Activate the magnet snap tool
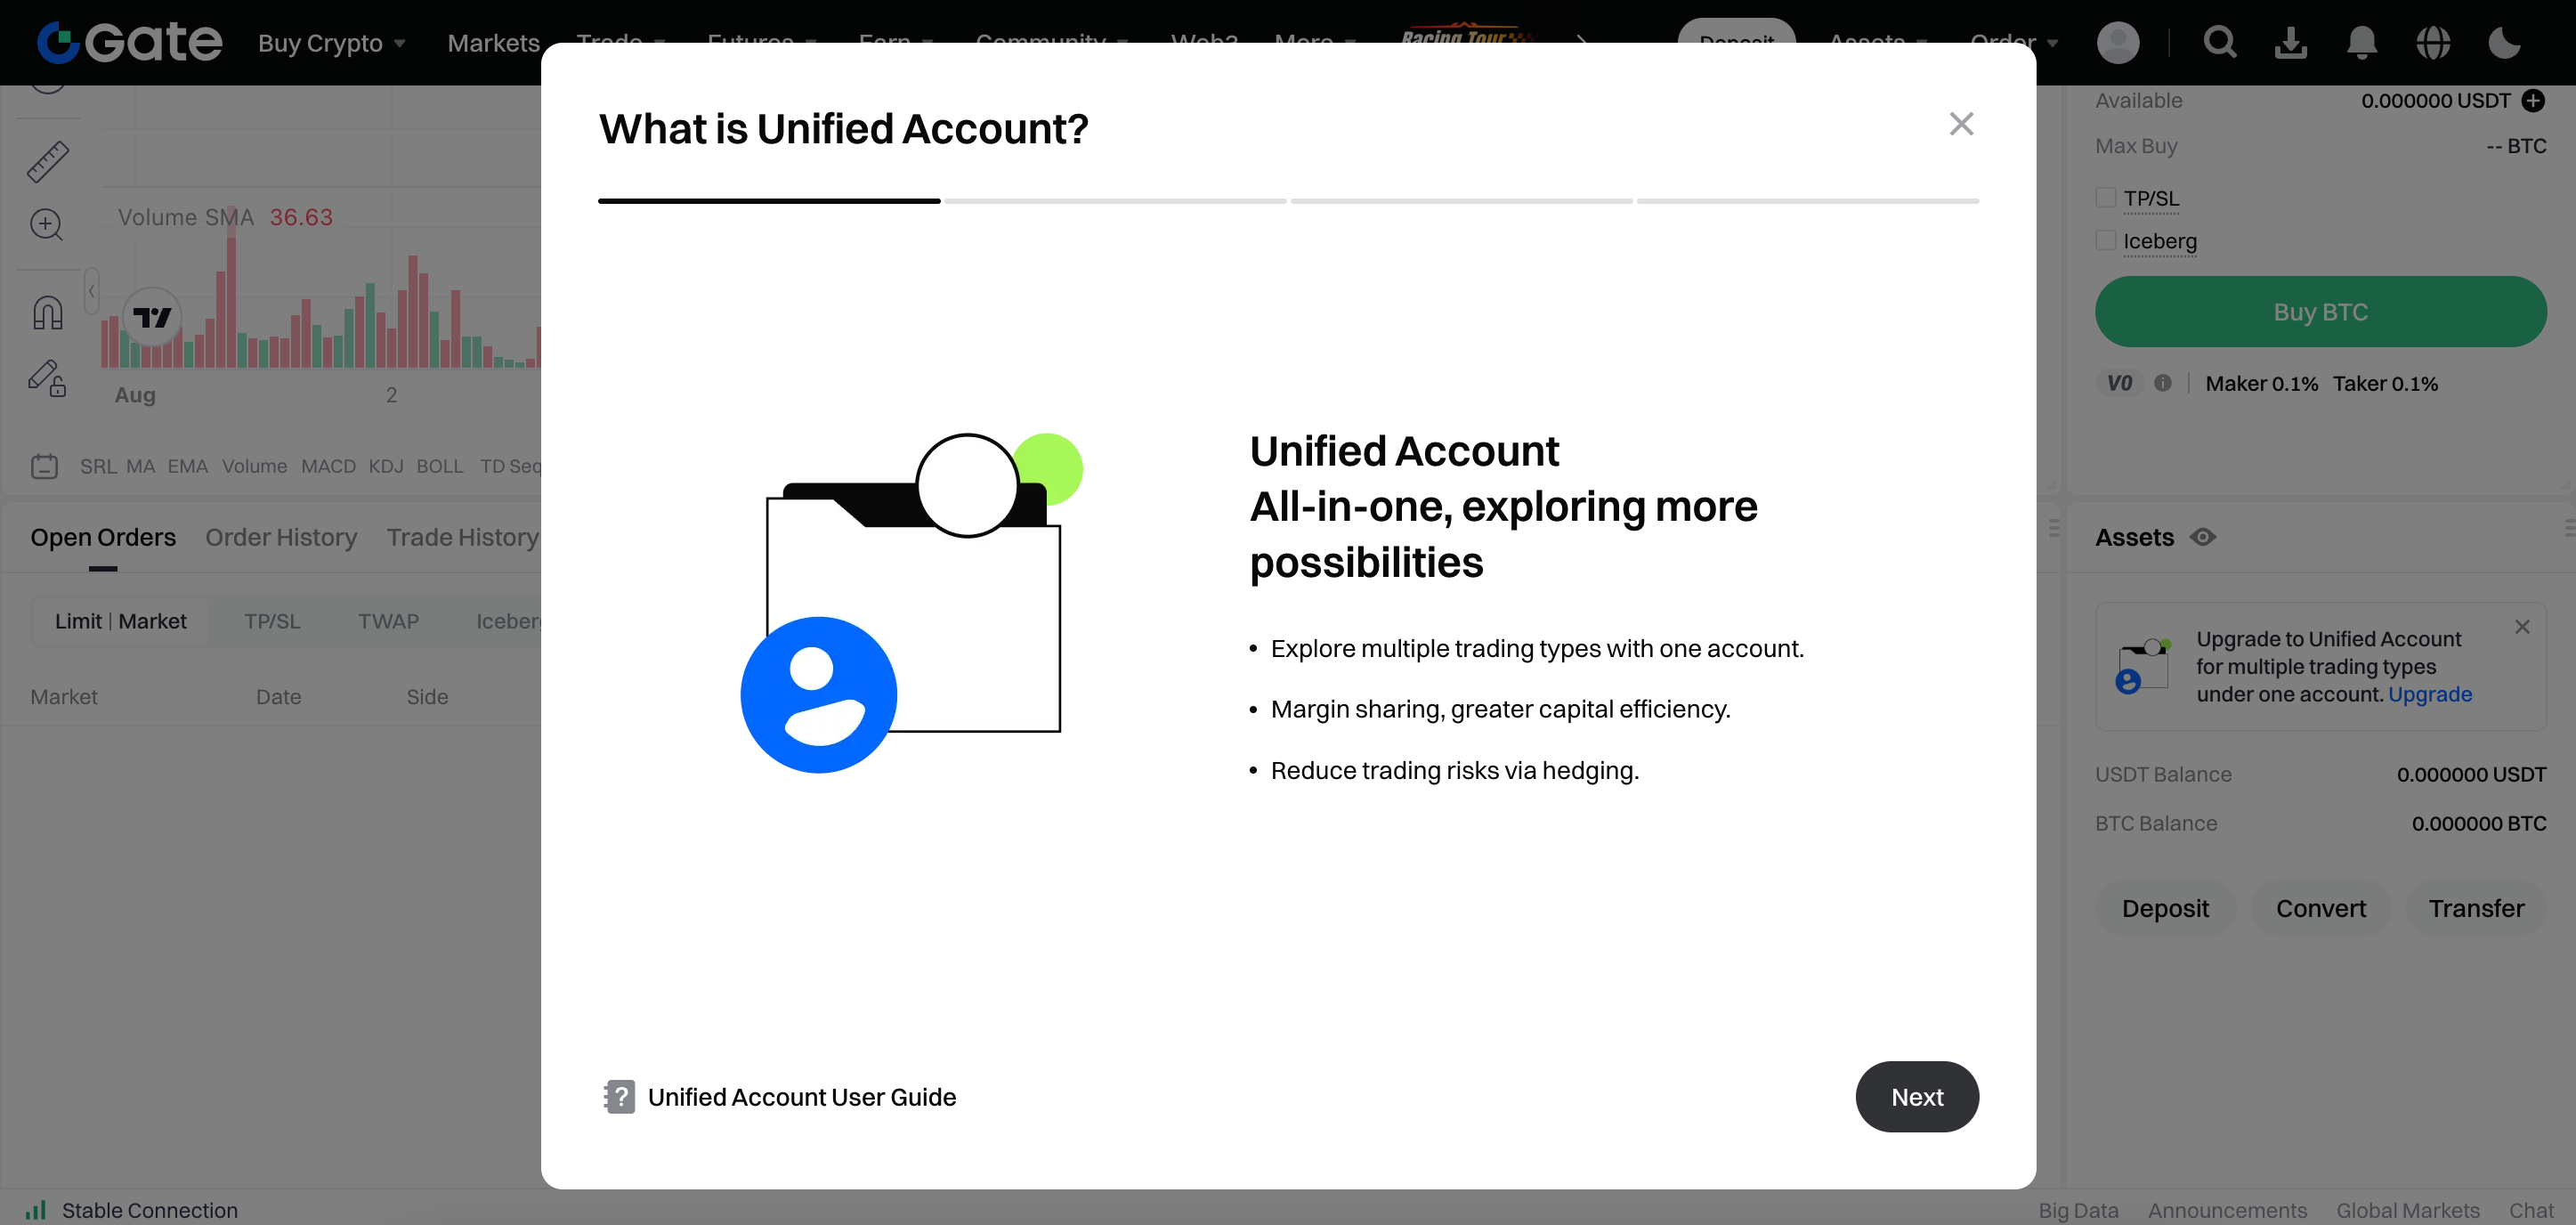 [47, 313]
